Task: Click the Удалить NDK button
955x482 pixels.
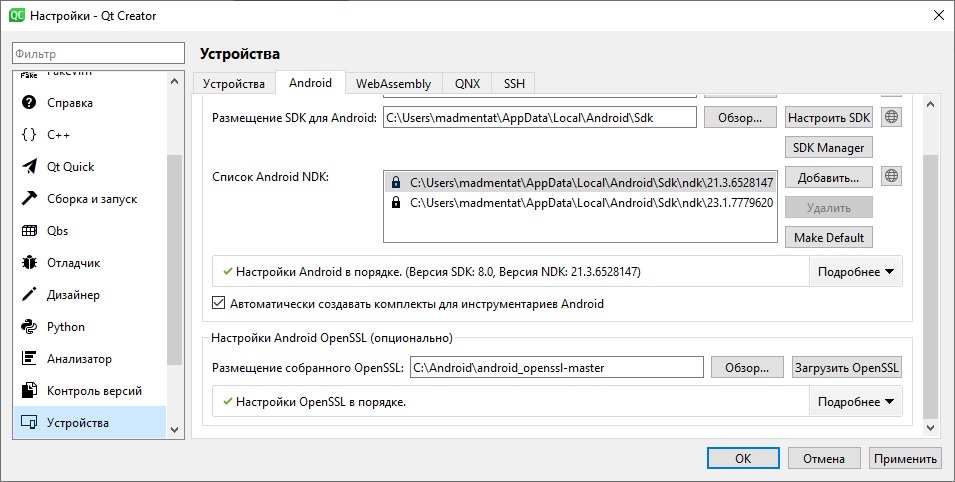Action: pyautogui.click(x=829, y=207)
